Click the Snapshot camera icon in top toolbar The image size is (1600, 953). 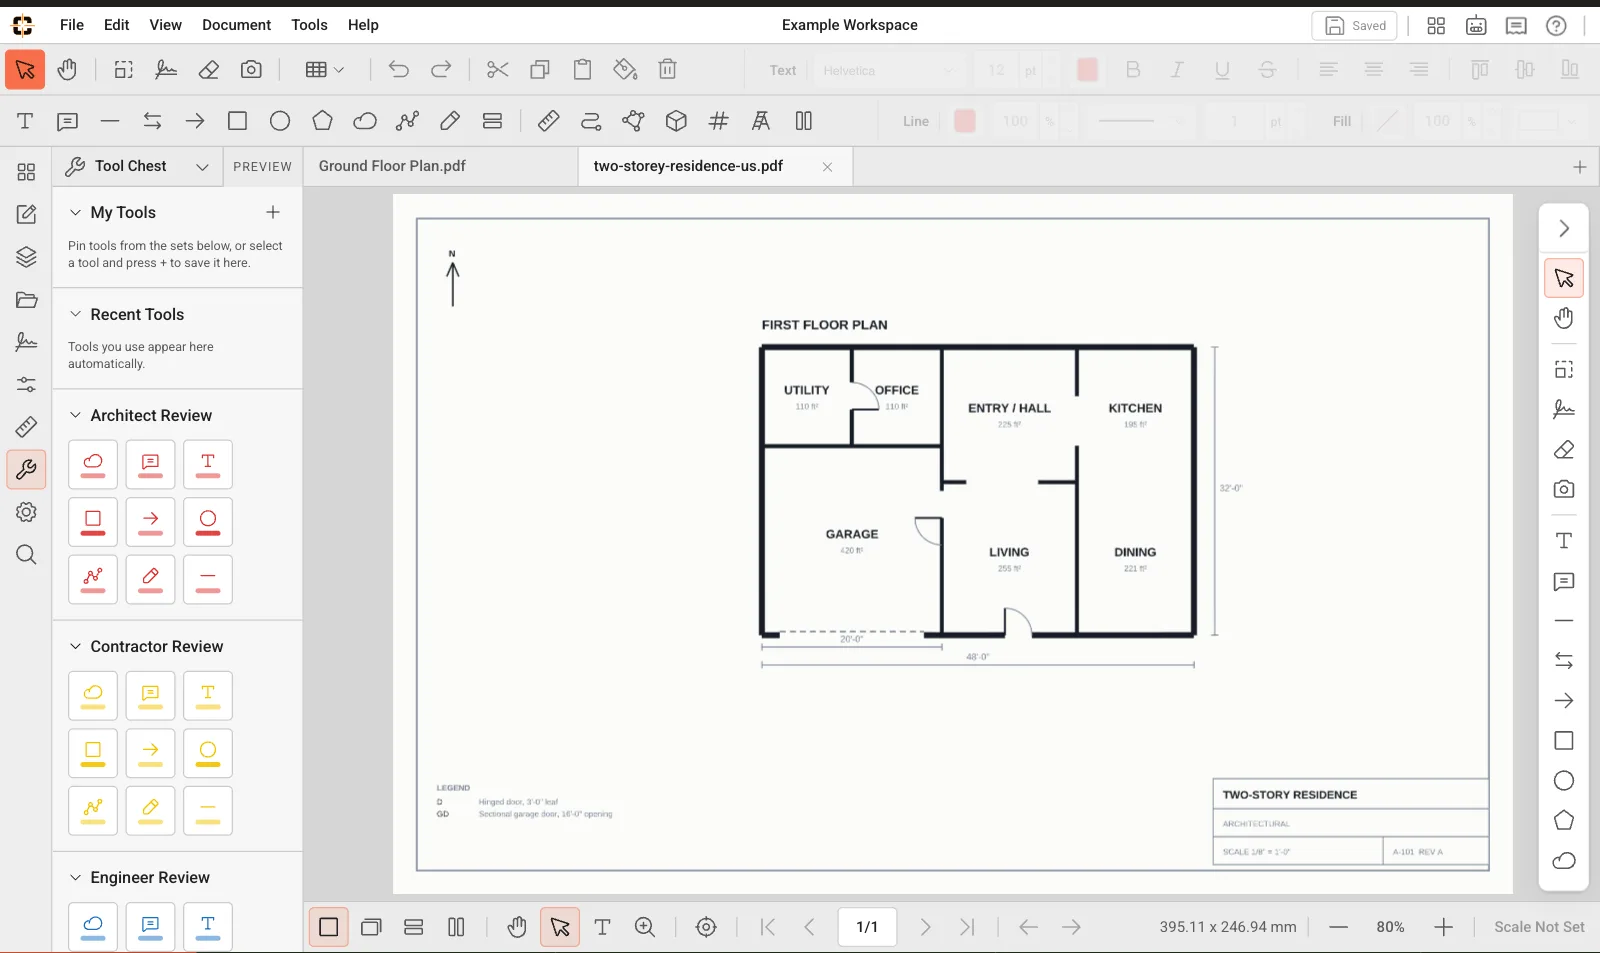click(x=251, y=70)
